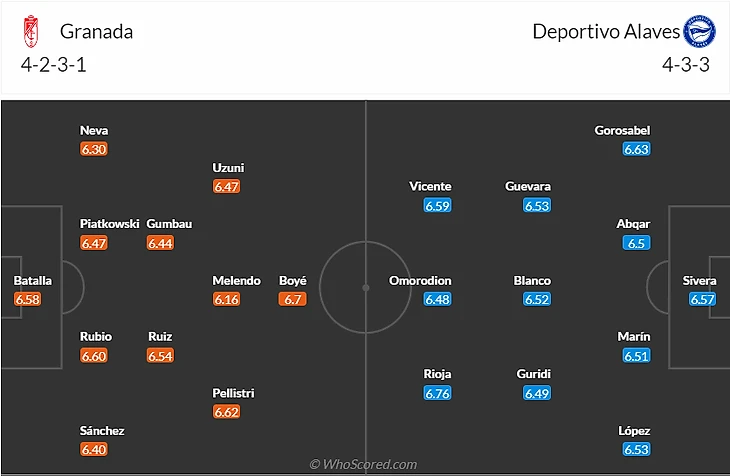Select player Pellistri on the pitch
The width and height of the screenshot is (730, 476).
click(234, 393)
